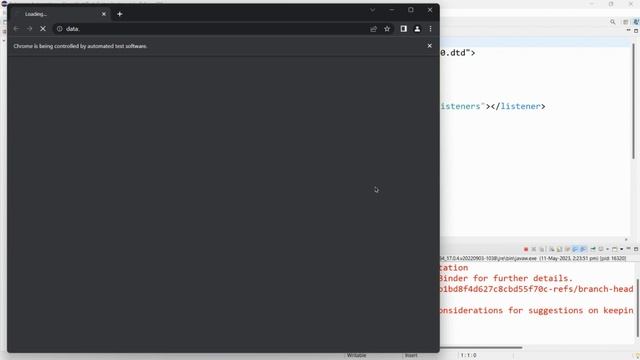640x360 pixels.
Task: Open display selected console button in Eclipse
Action: [601, 249]
